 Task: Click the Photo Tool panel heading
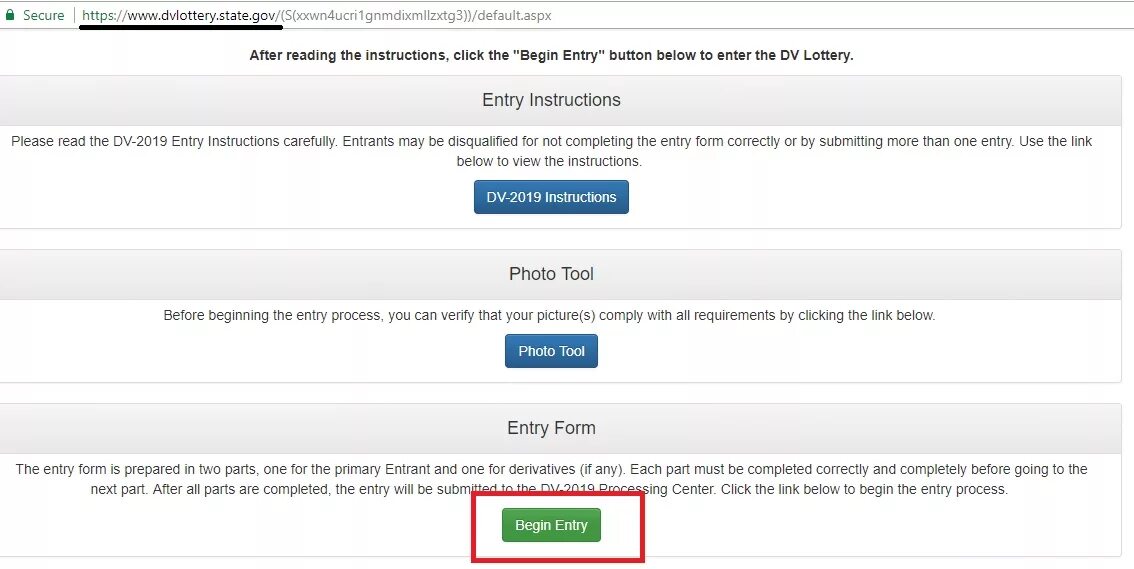(551, 274)
